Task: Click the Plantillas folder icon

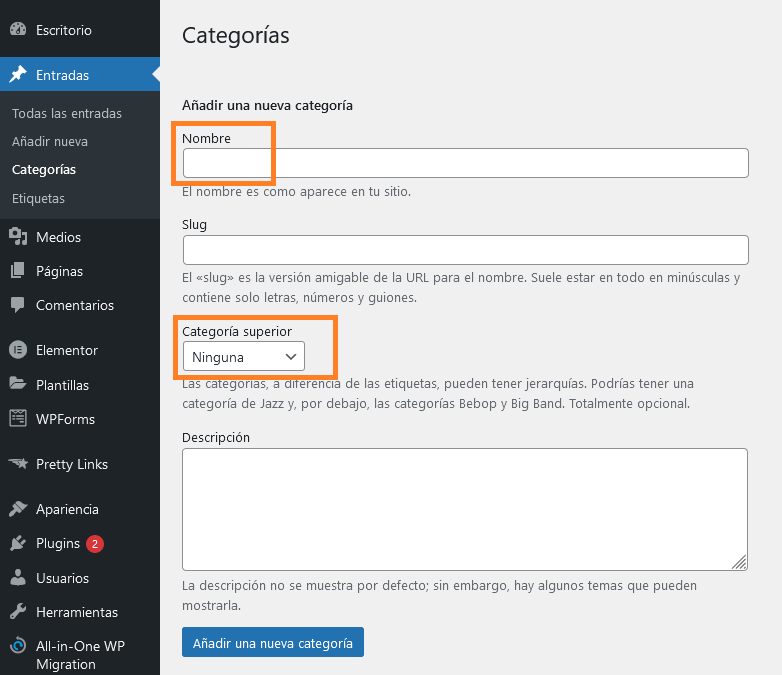Action: pos(18,385)
